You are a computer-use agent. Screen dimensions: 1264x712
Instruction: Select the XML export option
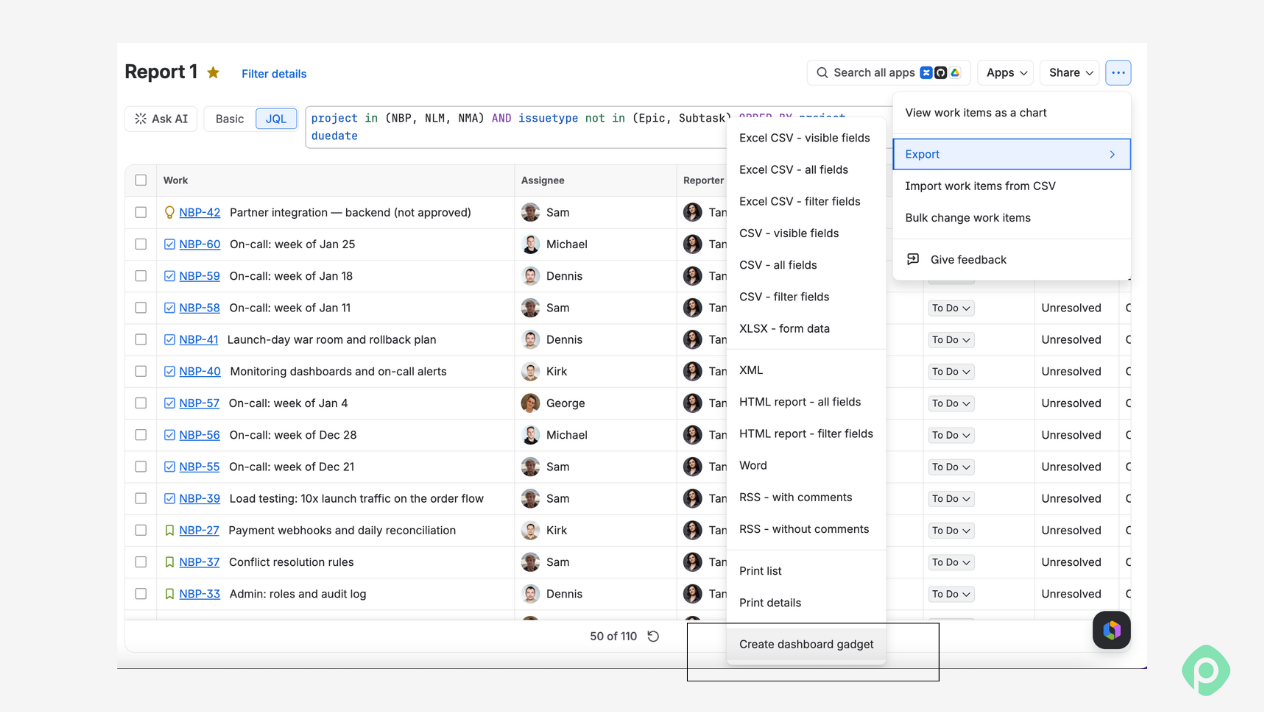click(x=806, y=370)
